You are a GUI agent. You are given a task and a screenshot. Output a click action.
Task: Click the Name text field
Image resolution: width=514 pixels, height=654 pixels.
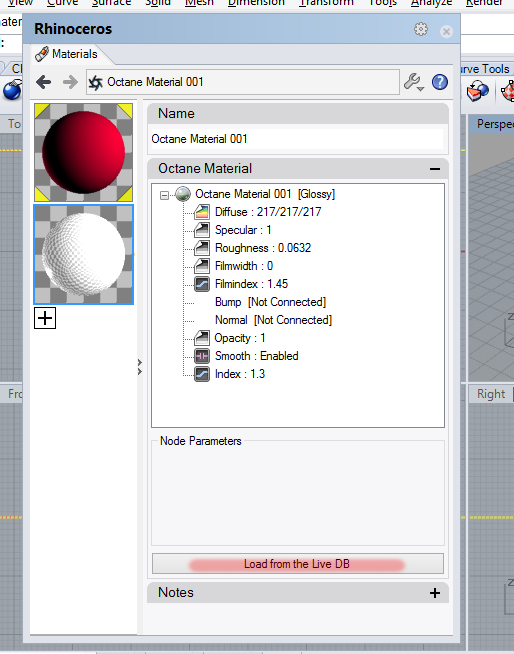pos(297,139)
